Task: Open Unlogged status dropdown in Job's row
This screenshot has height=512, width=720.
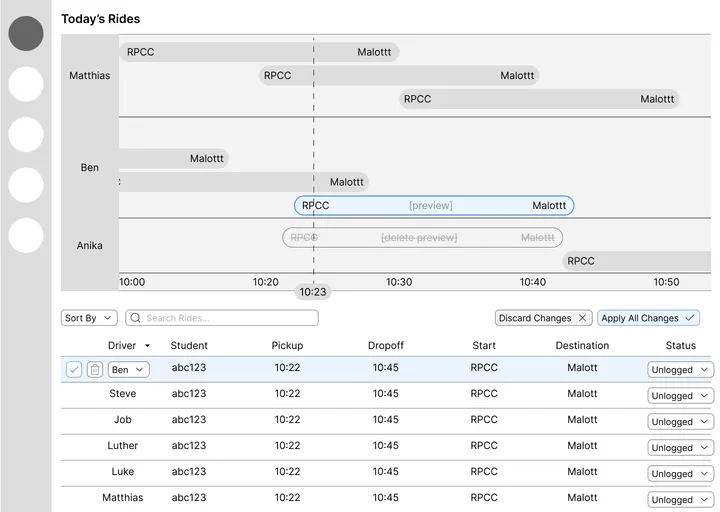Action: click(681, 422)
